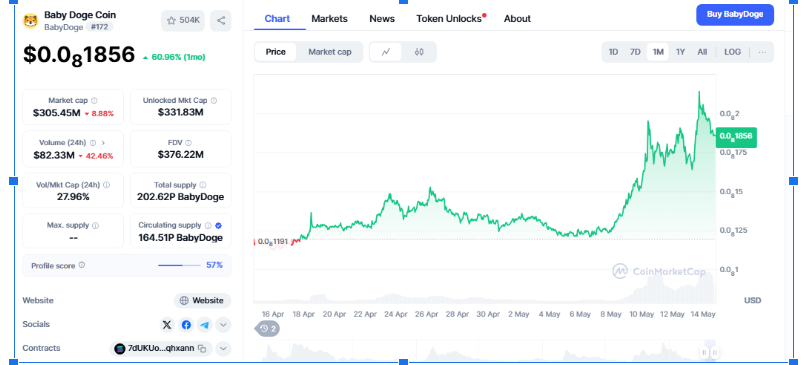
Task: Select the Price chart toggle
Action: [x=275, y=52]
